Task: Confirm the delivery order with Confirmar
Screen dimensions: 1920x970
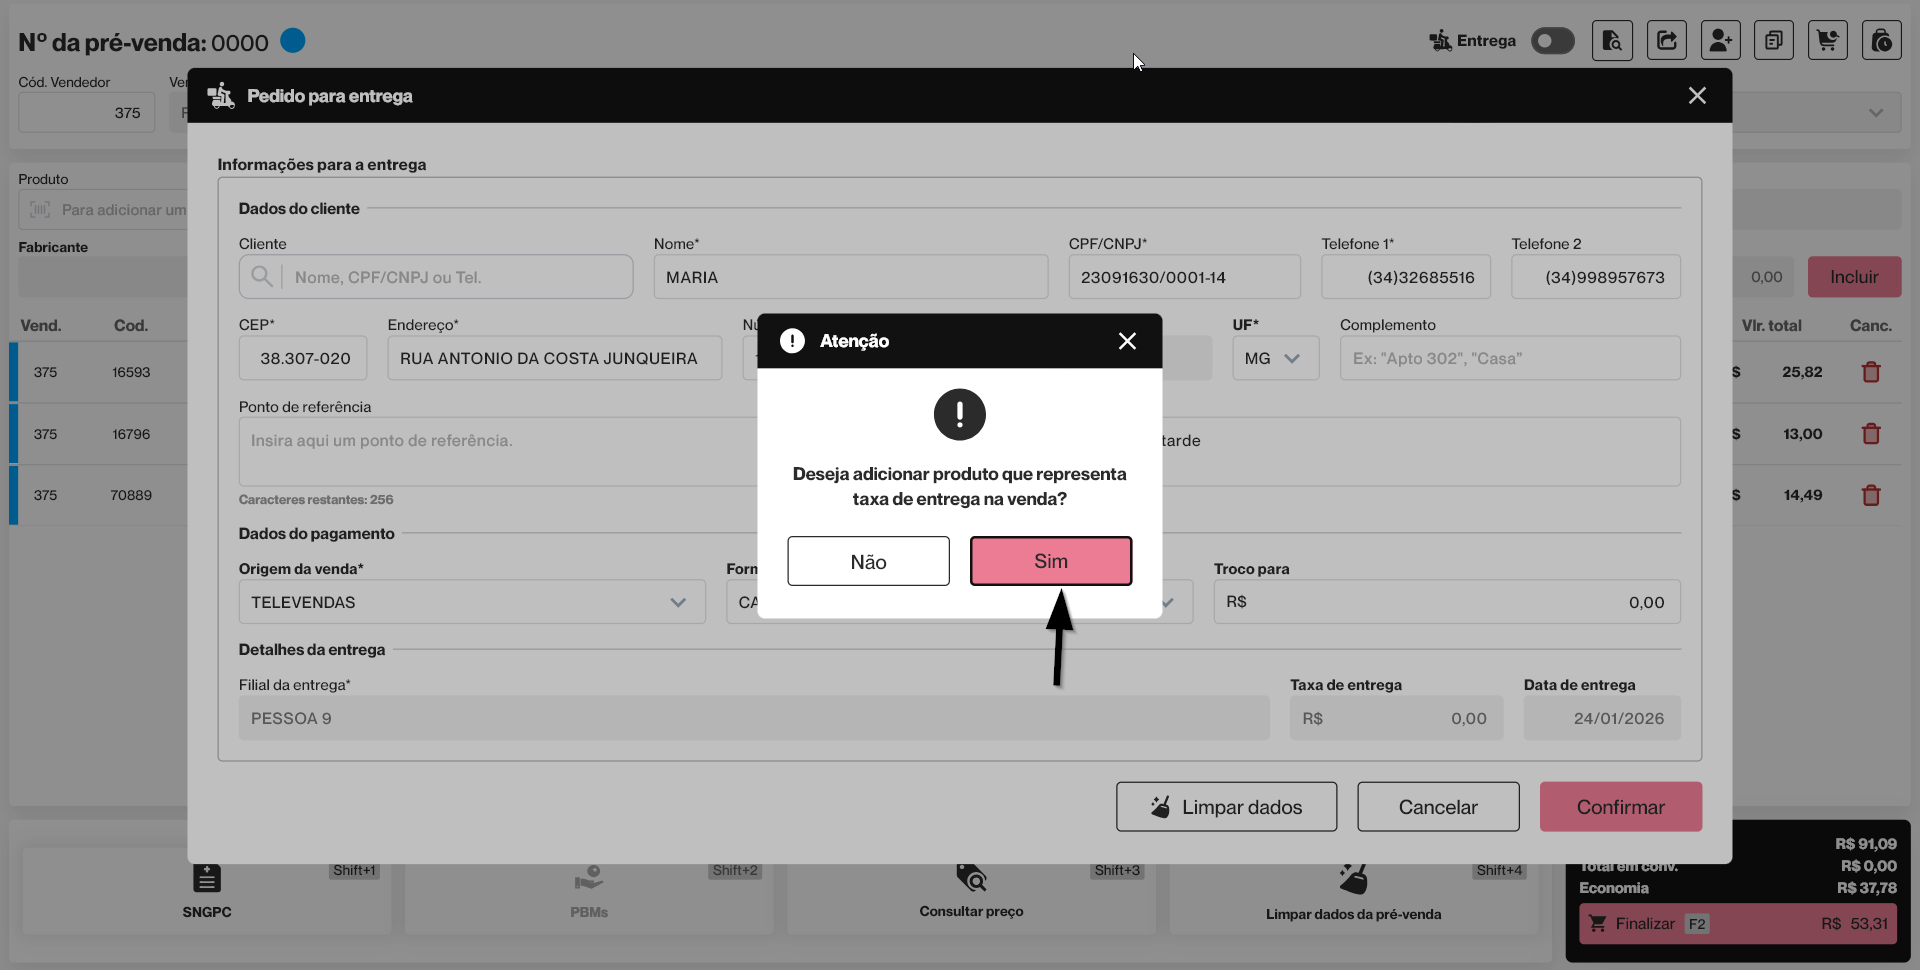Action: point(1621,807)
